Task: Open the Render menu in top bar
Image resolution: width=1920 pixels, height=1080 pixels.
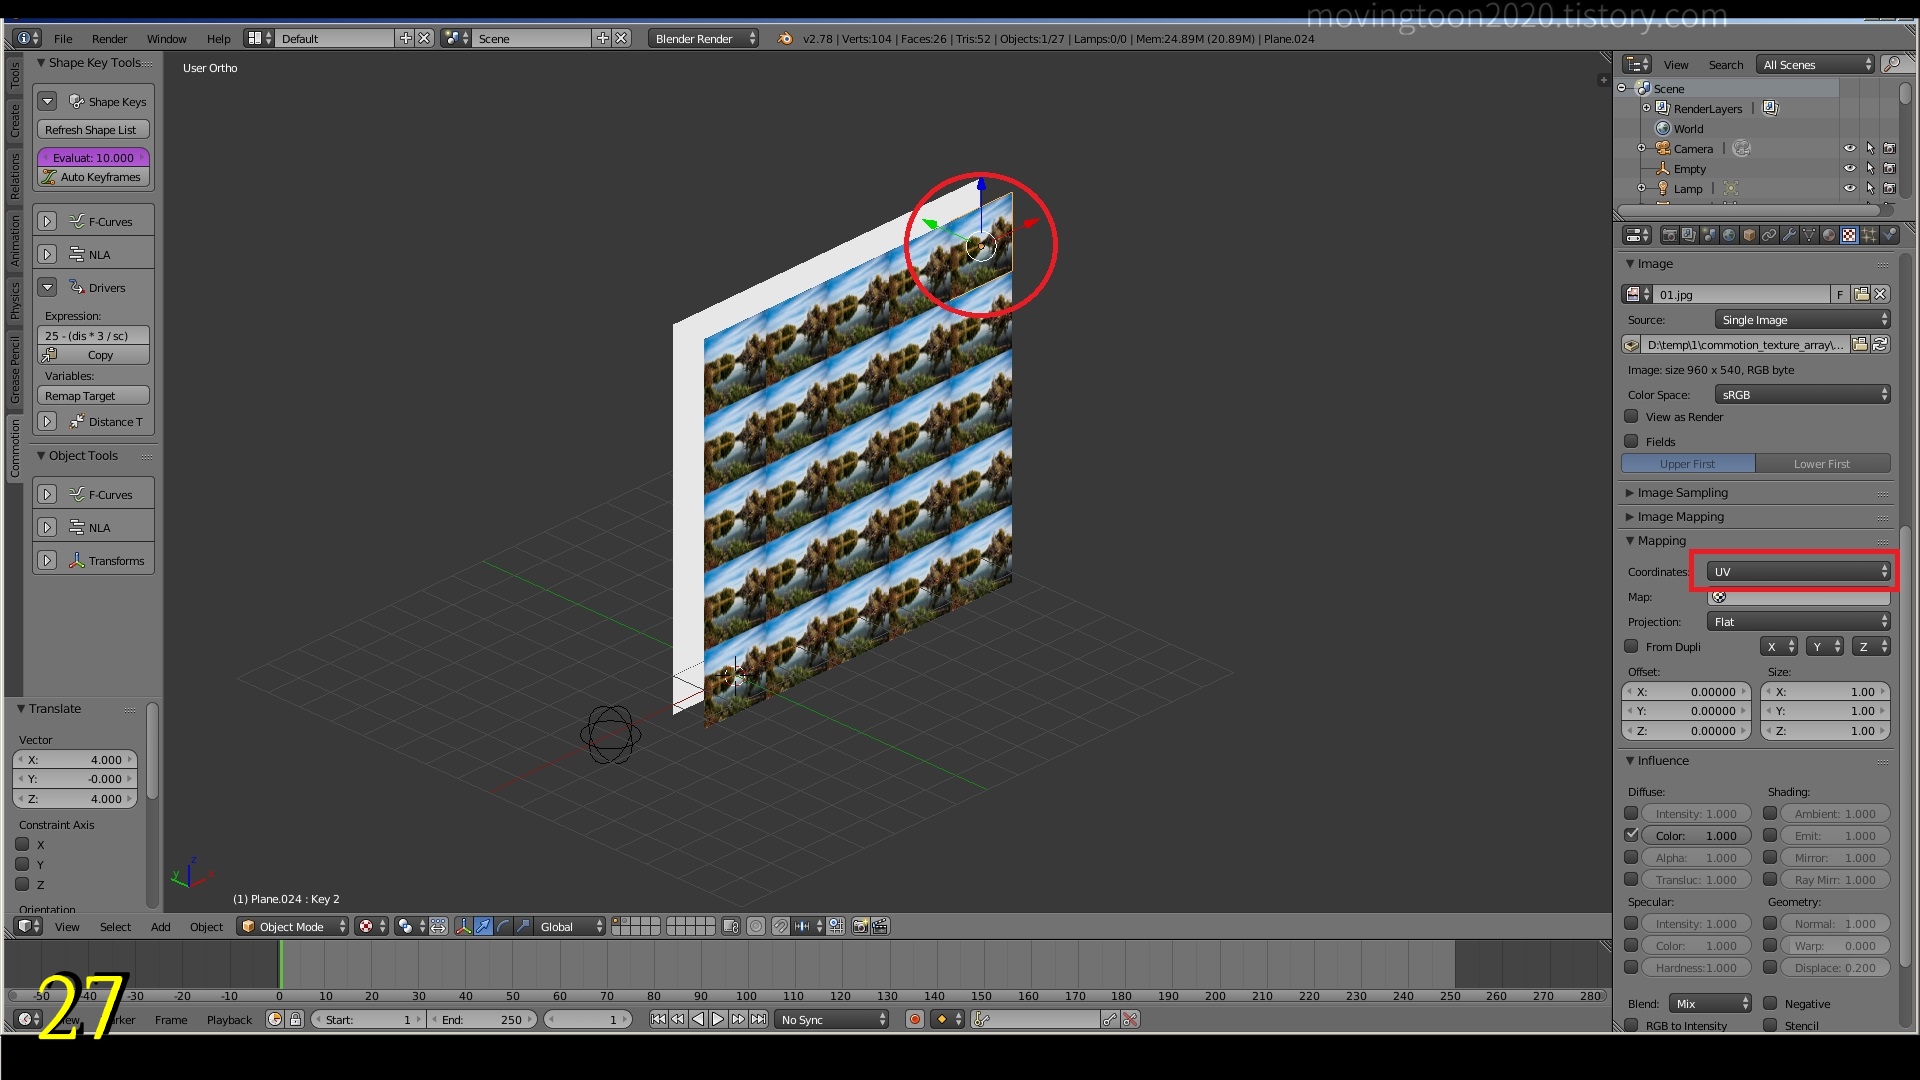Action: point(109,38)
